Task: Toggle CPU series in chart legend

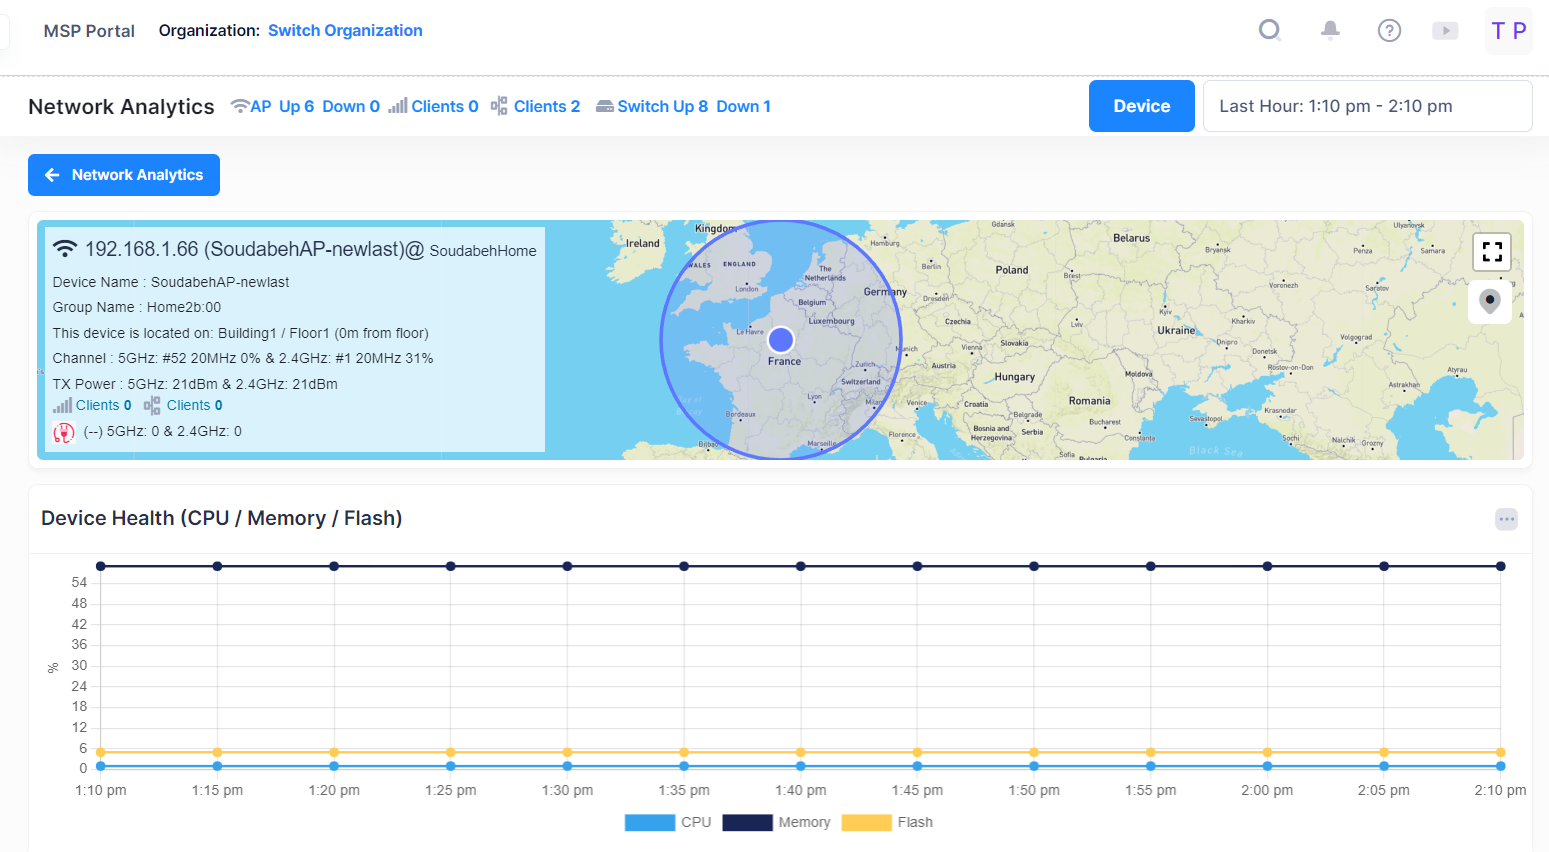Action: click(668, 822)
